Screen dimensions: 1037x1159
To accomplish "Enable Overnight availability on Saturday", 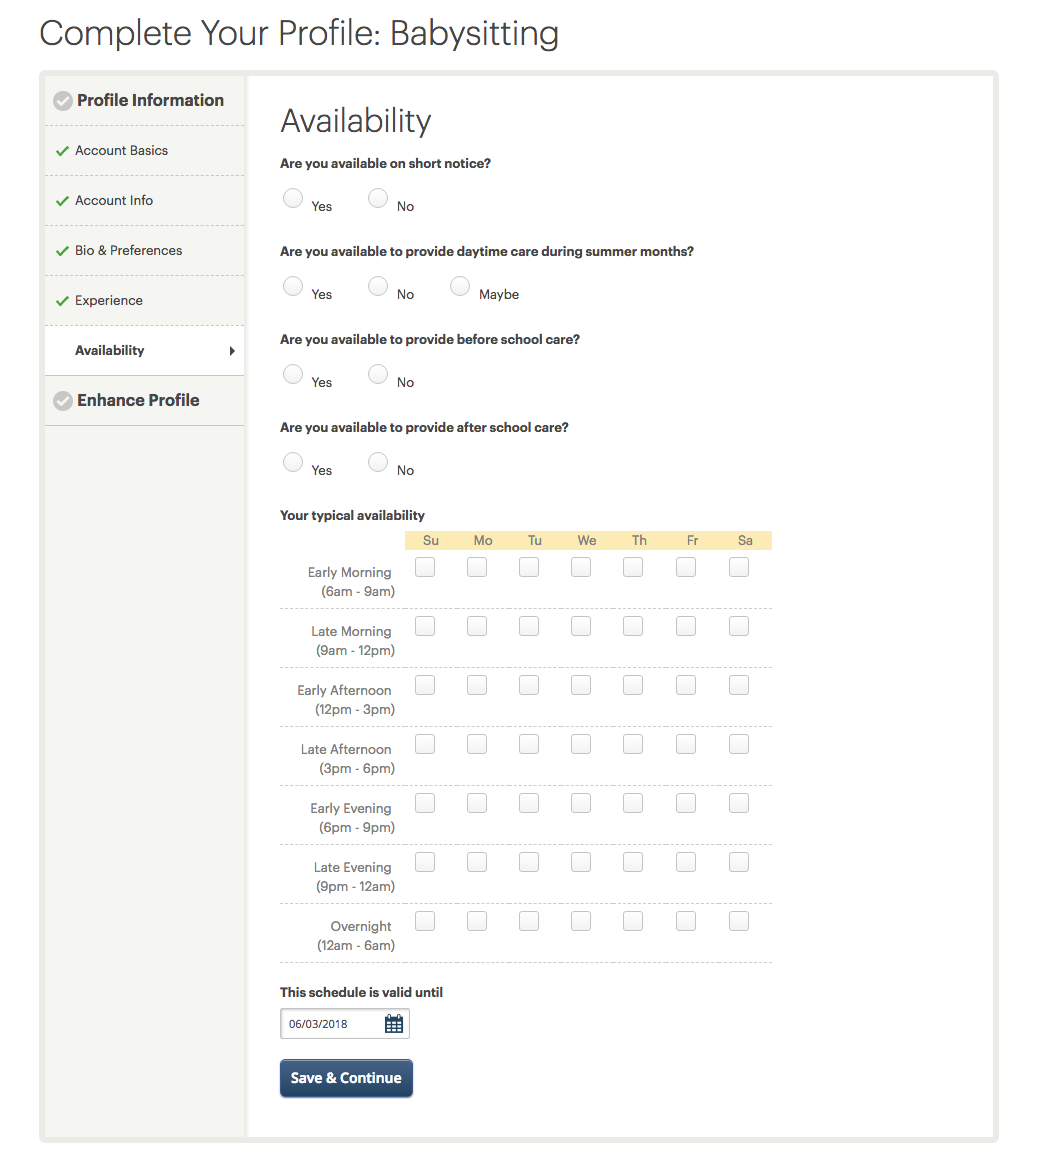I will [x=739, y=921].
